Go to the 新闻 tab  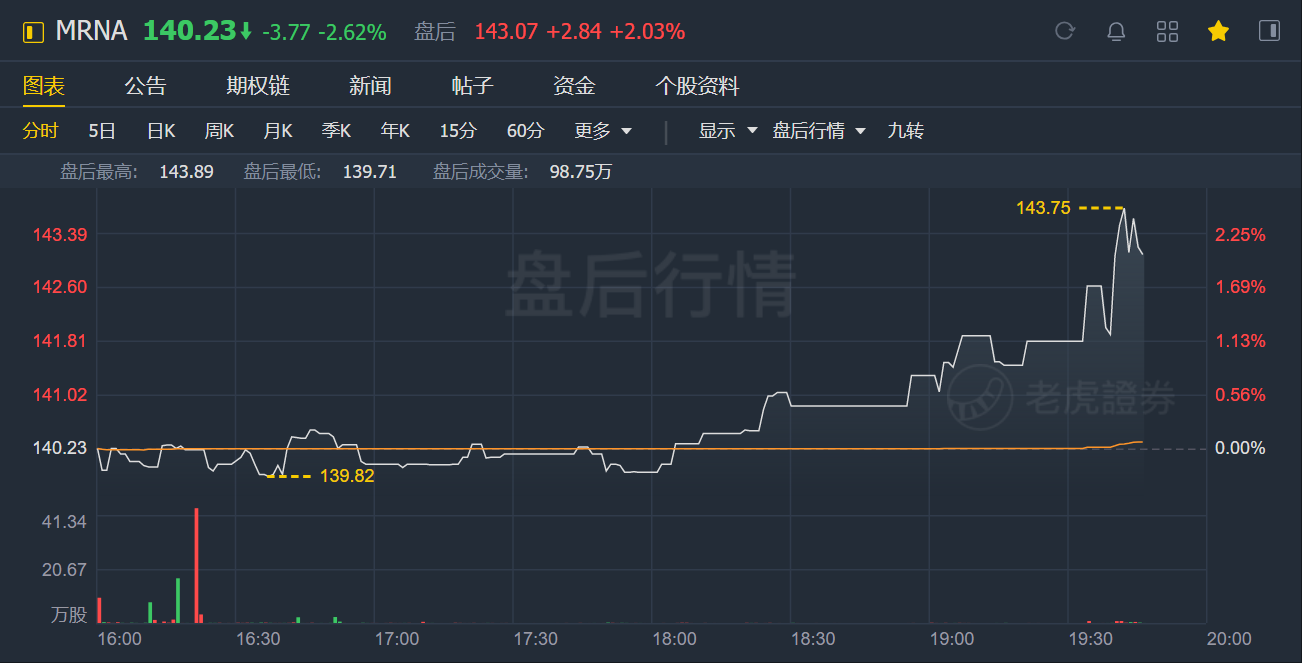tap(370, 86)
